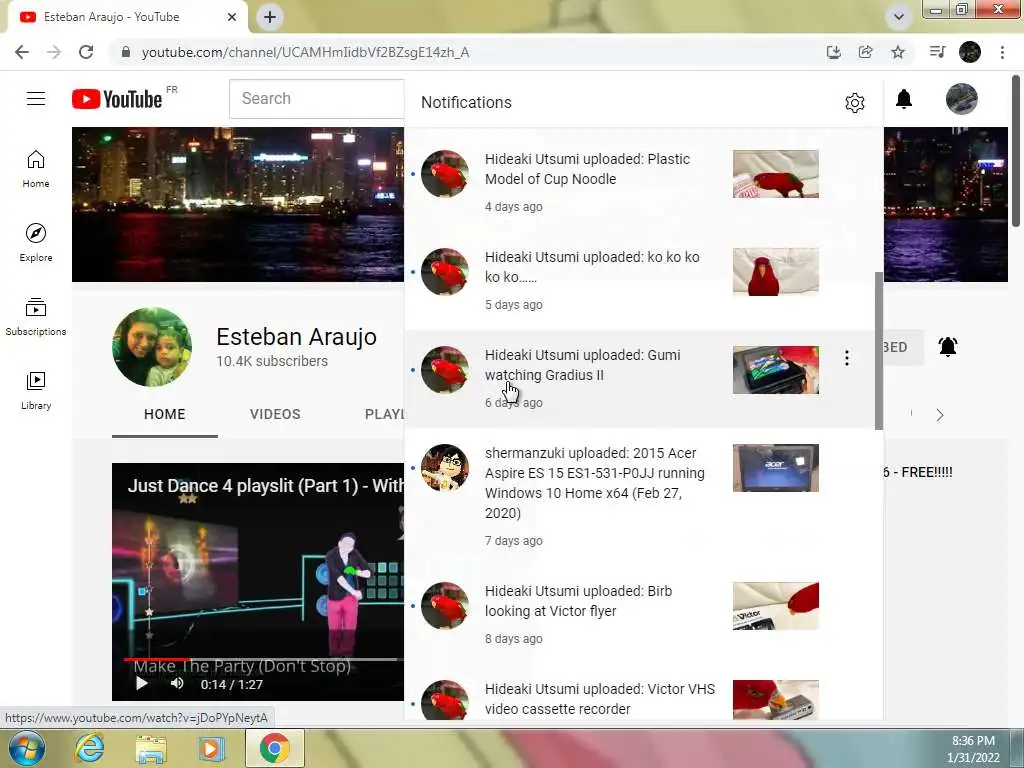Launch Internet Explorer from taskbar
This screenshot has width=1024, height=768.
(89, 749)
